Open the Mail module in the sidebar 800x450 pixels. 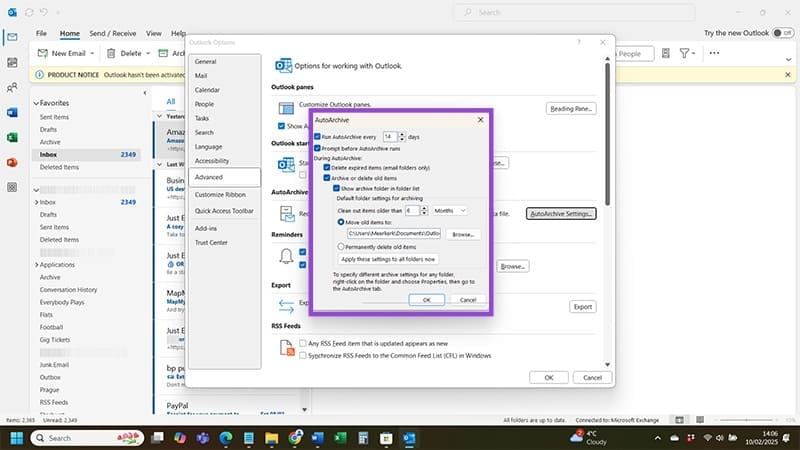(12, 37)
